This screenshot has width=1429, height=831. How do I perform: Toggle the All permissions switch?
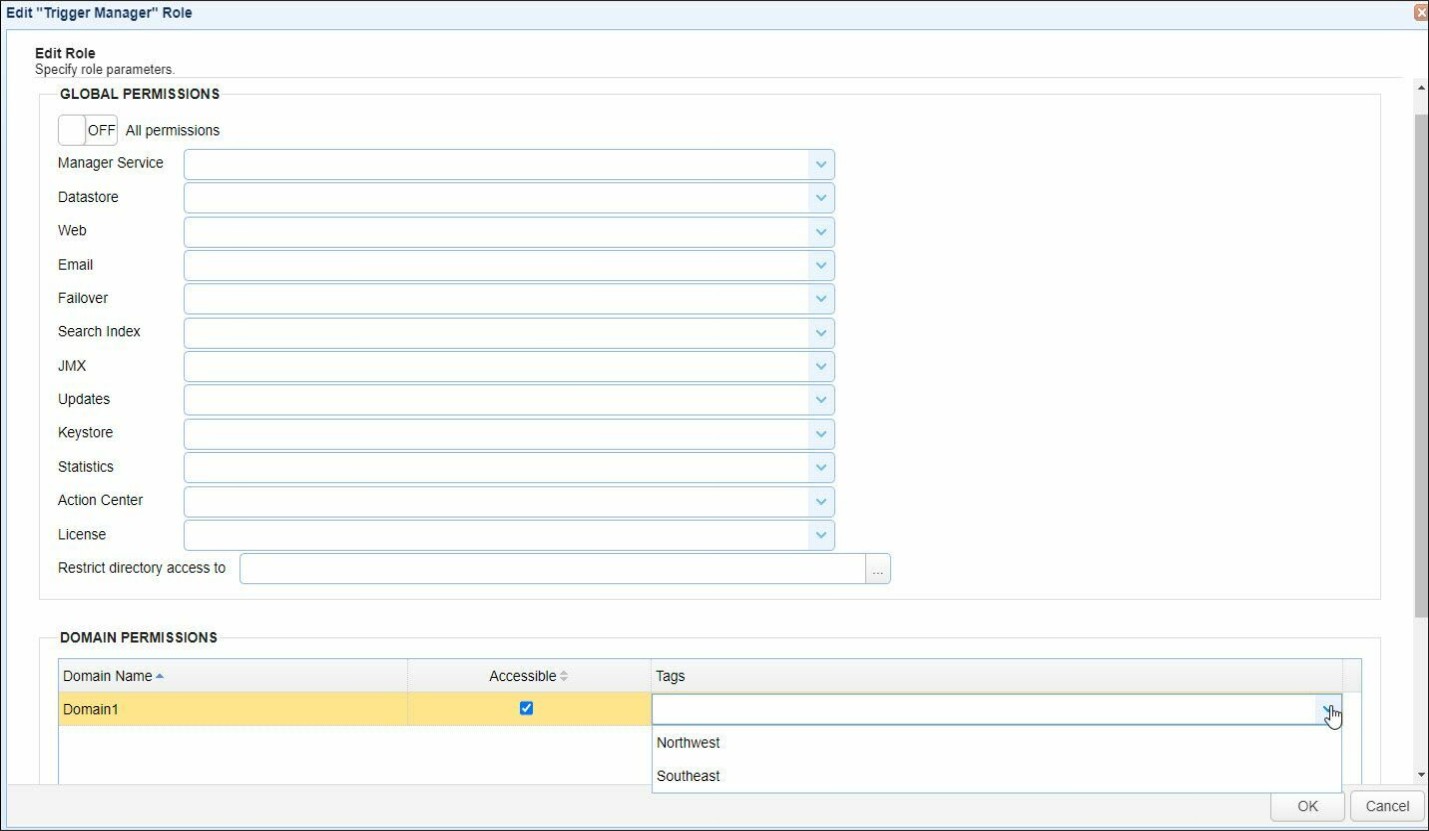[x=87, y=130]
